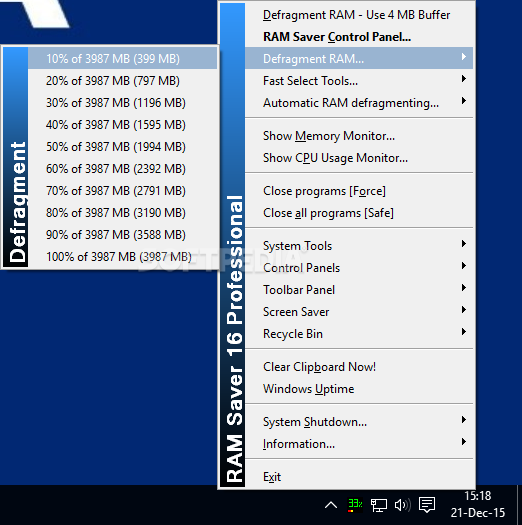Expand the Information submenu
This screenshot has height=525, width=522.
click(359, 444)
